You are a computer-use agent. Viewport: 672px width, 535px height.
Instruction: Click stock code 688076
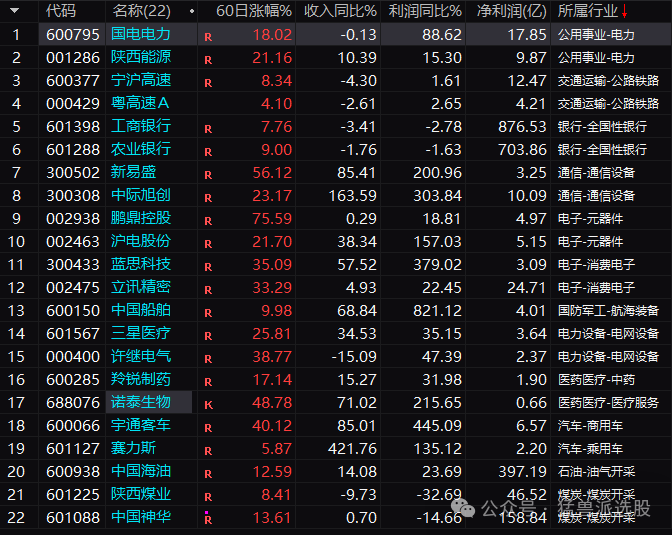coord(73,403)
